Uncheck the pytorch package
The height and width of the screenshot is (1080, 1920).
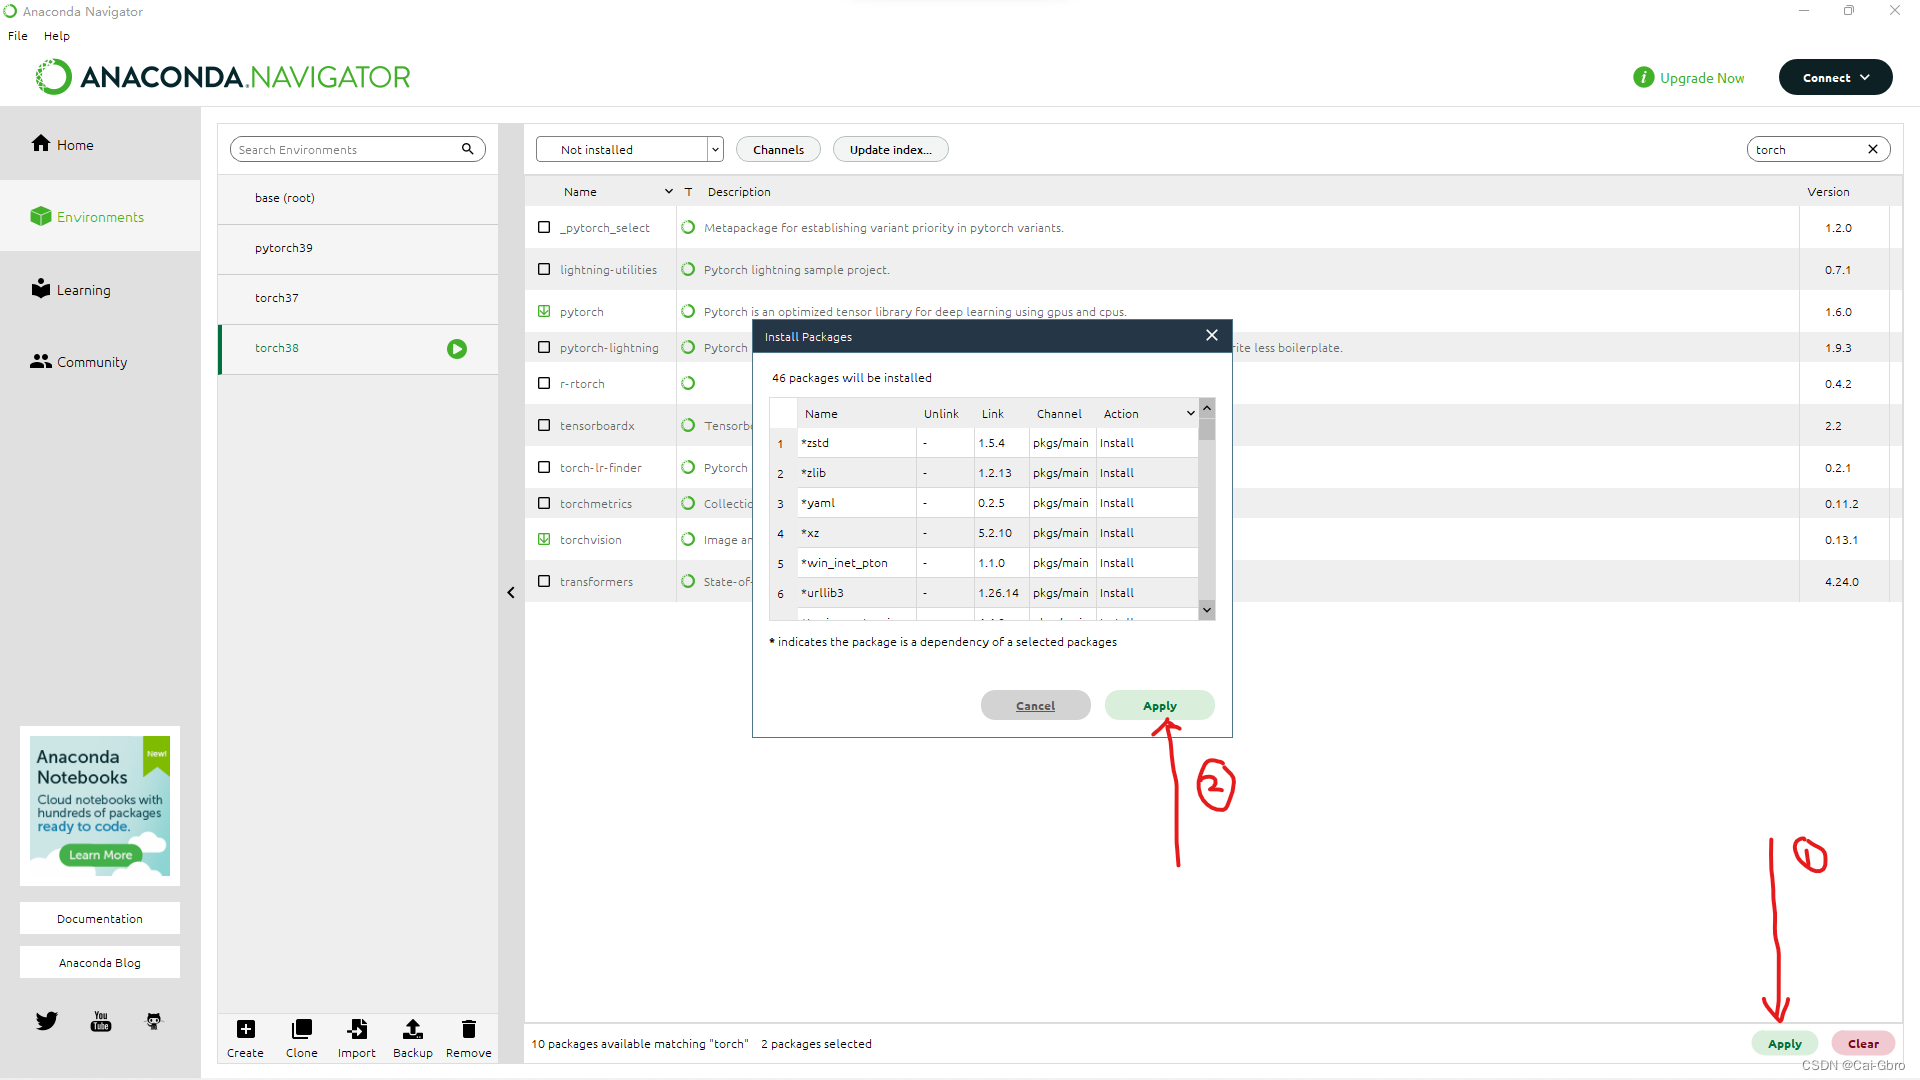click(544, 311)
